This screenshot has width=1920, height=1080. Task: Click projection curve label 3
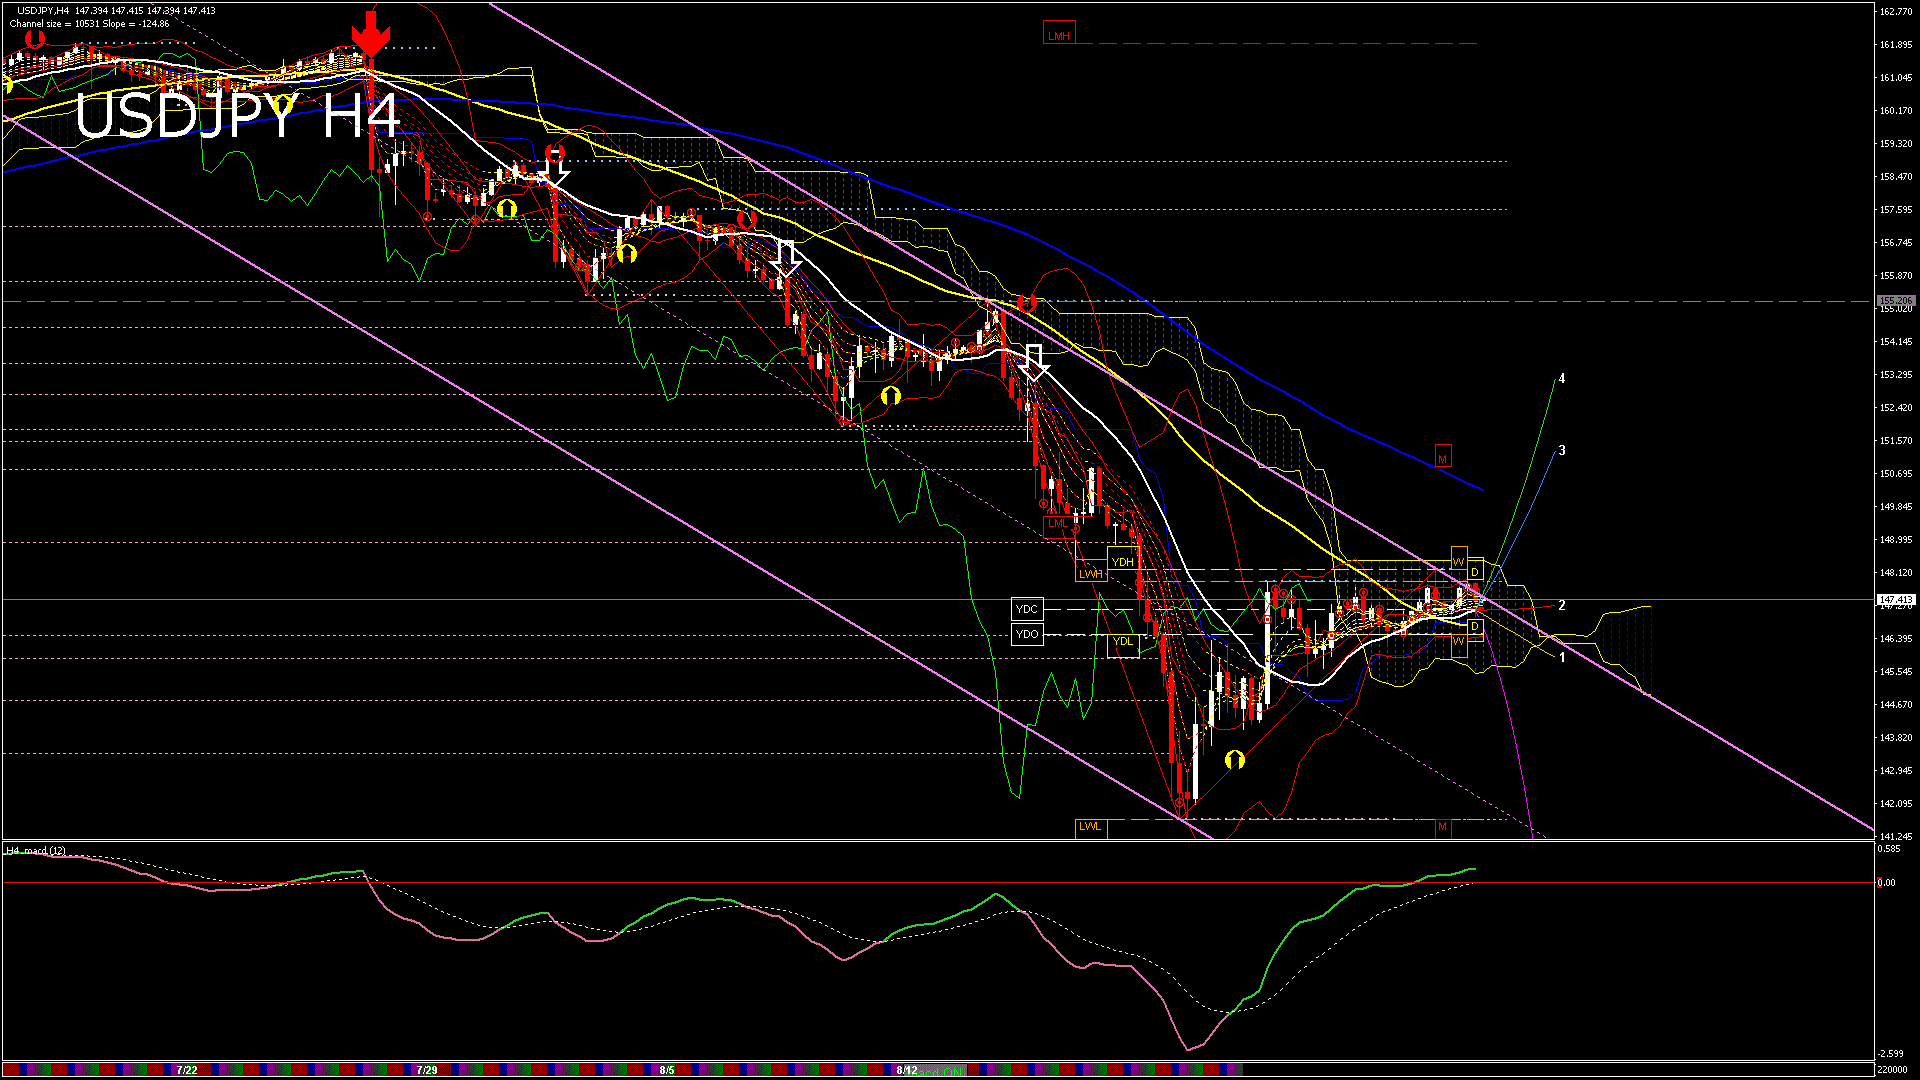(x=1562, y=451)
